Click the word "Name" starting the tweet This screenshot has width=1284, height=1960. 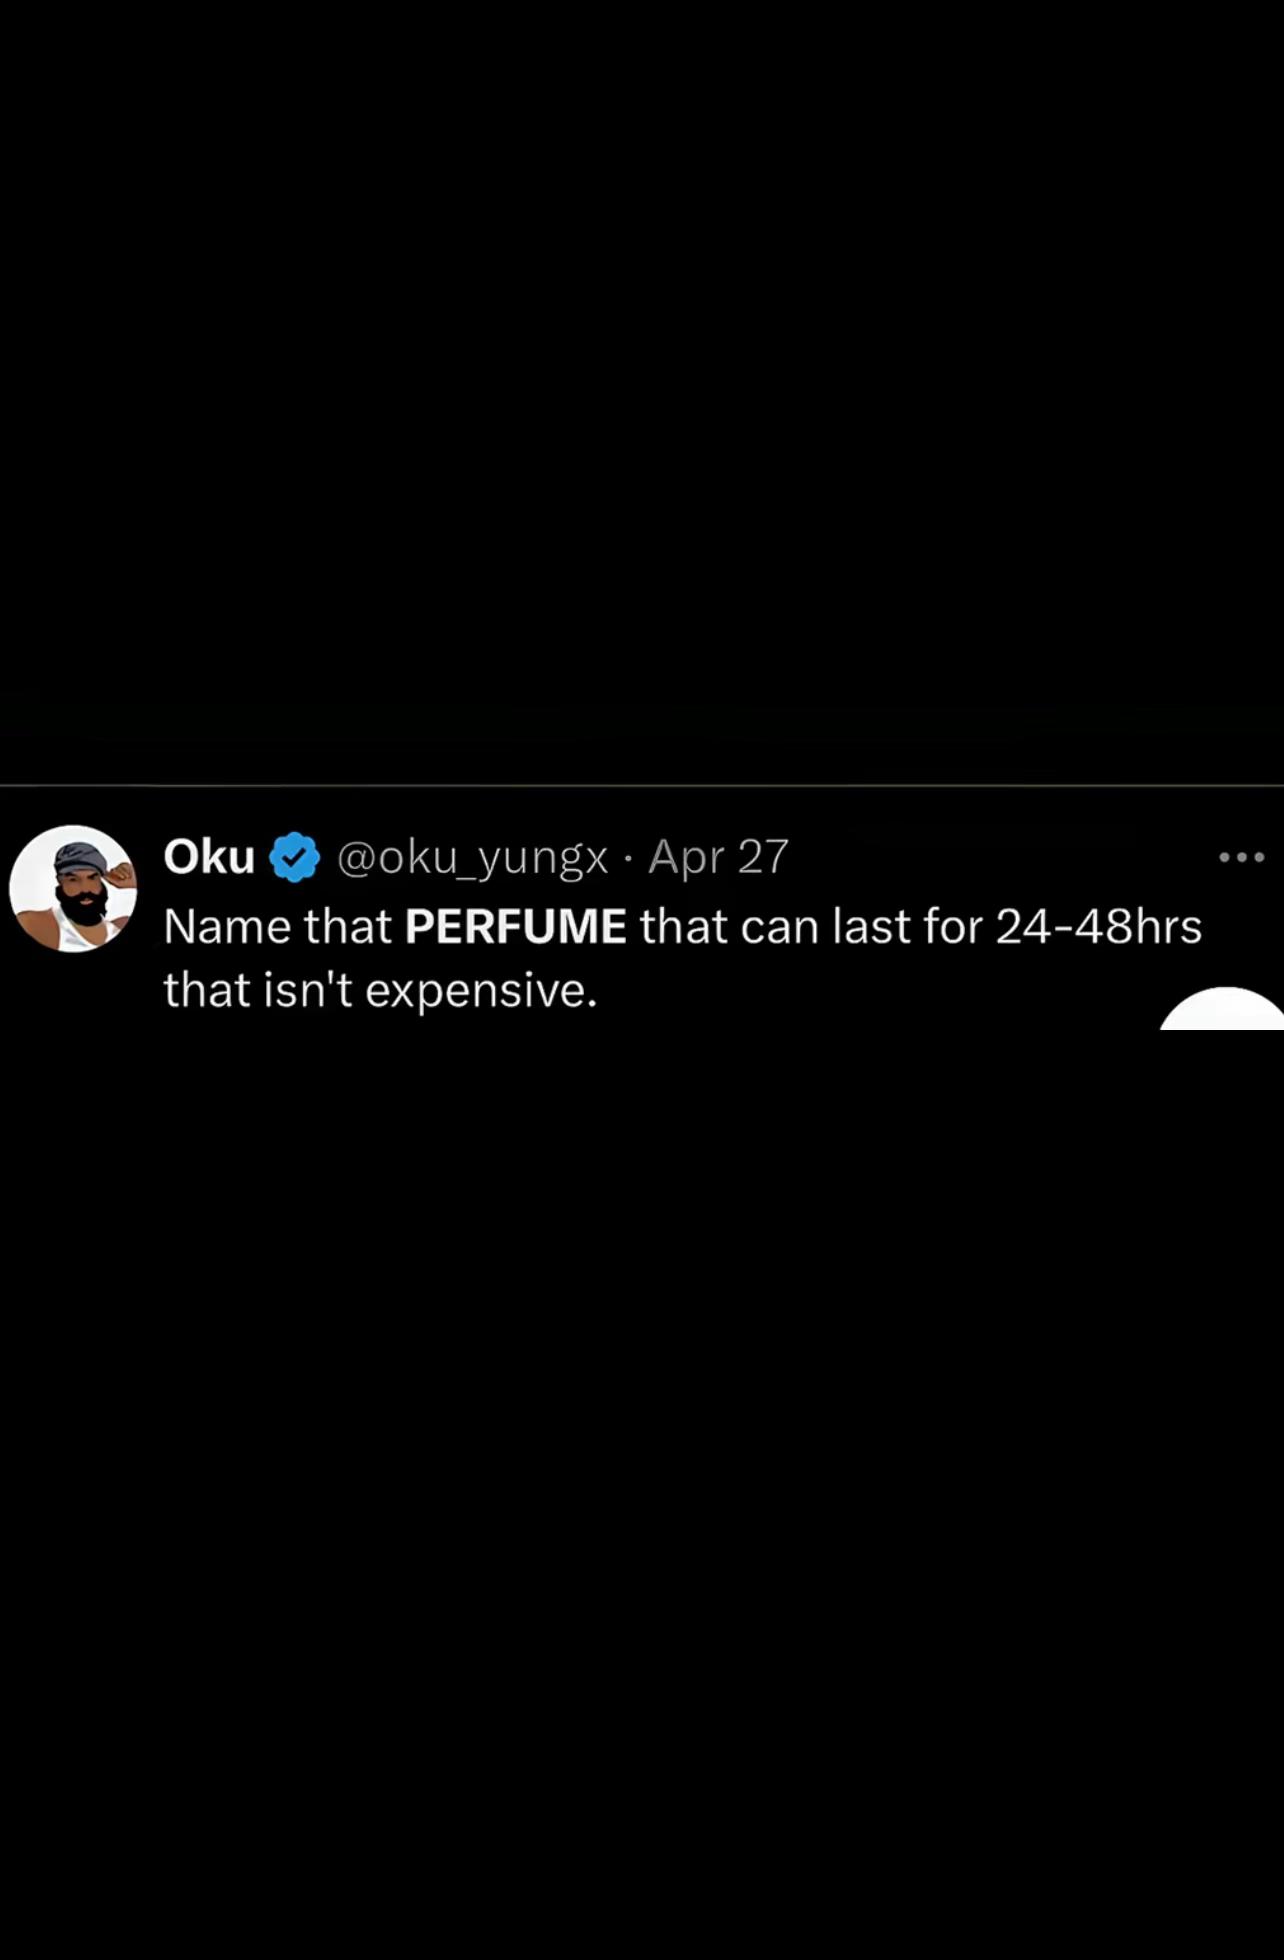click(227, 927)
